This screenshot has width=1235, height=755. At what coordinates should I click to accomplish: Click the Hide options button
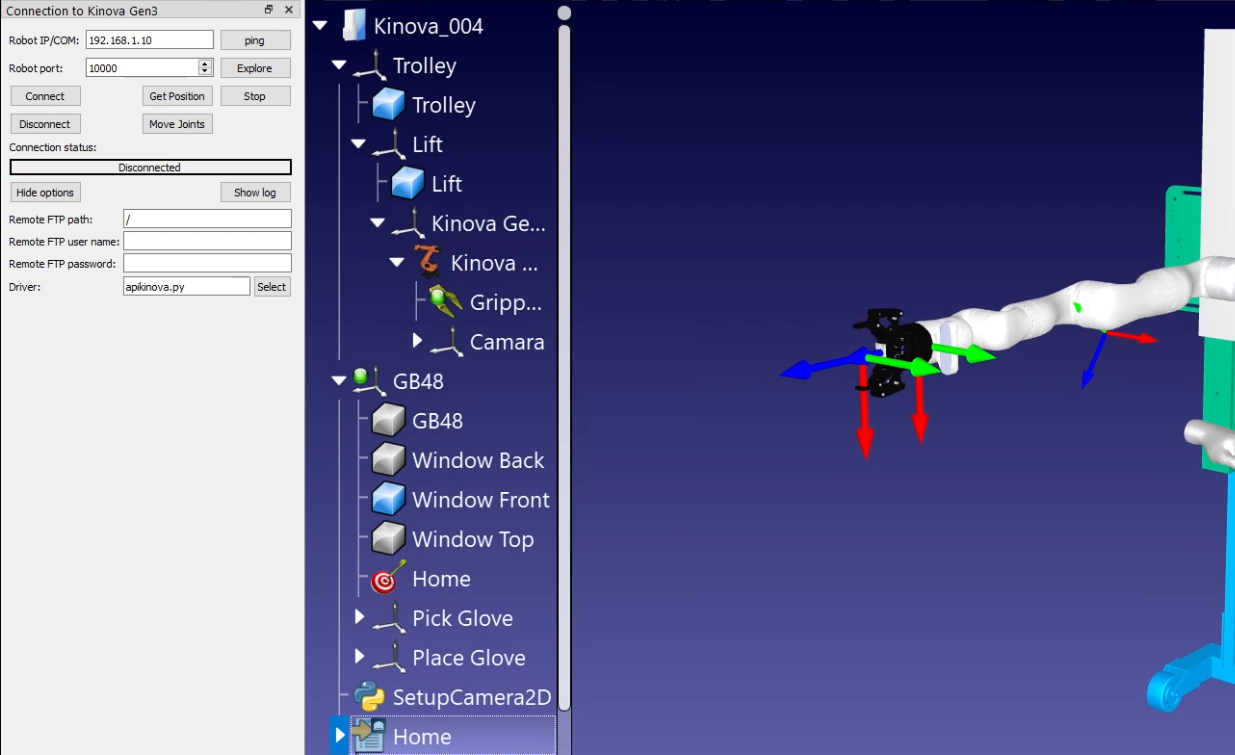coord(45,192)
